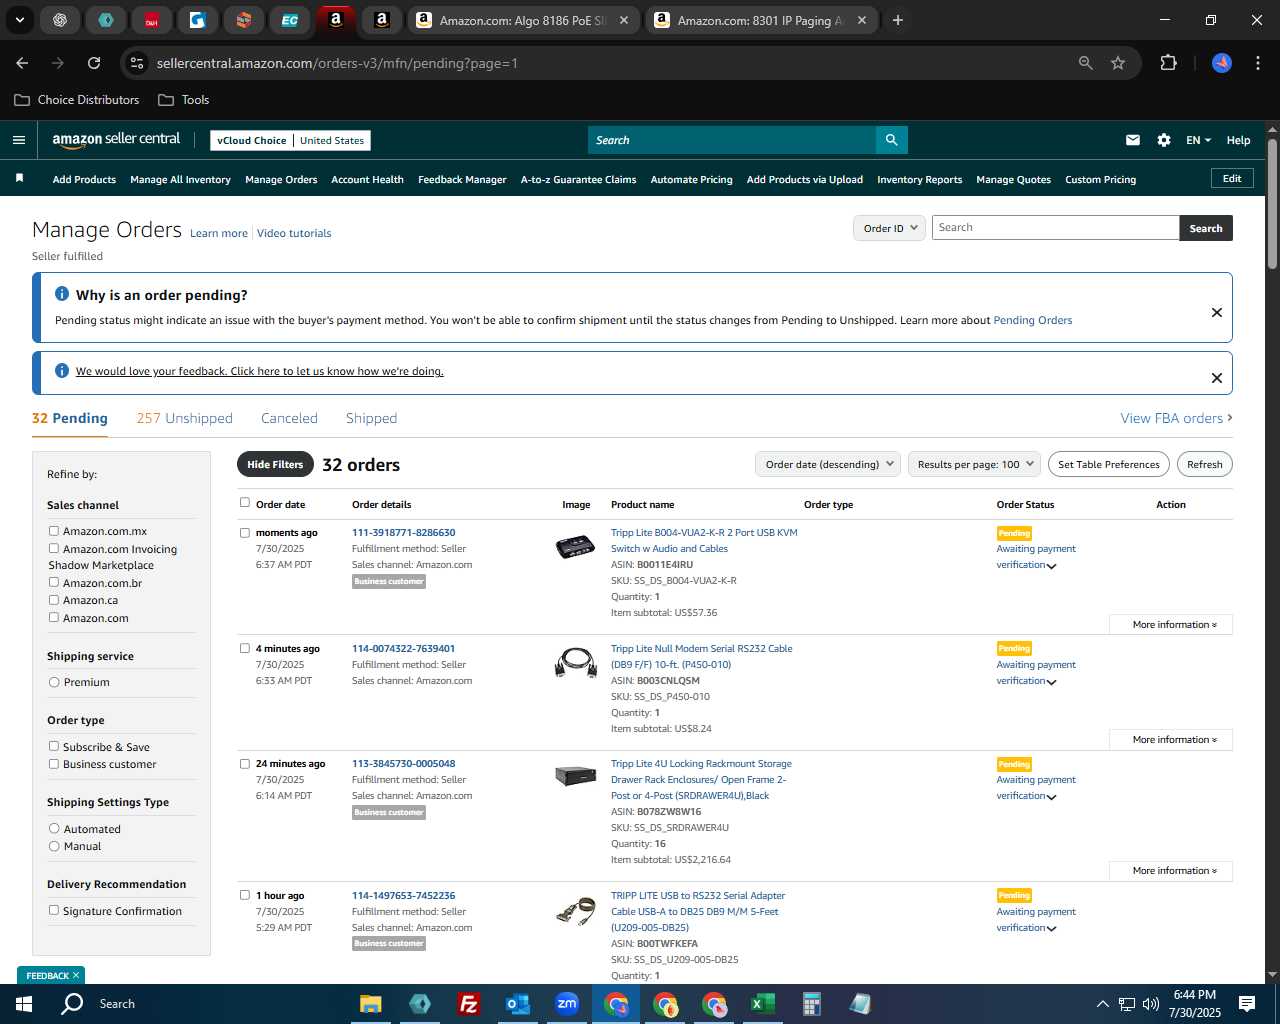Click the info icon on pending notice

click(x=62, y=294)
